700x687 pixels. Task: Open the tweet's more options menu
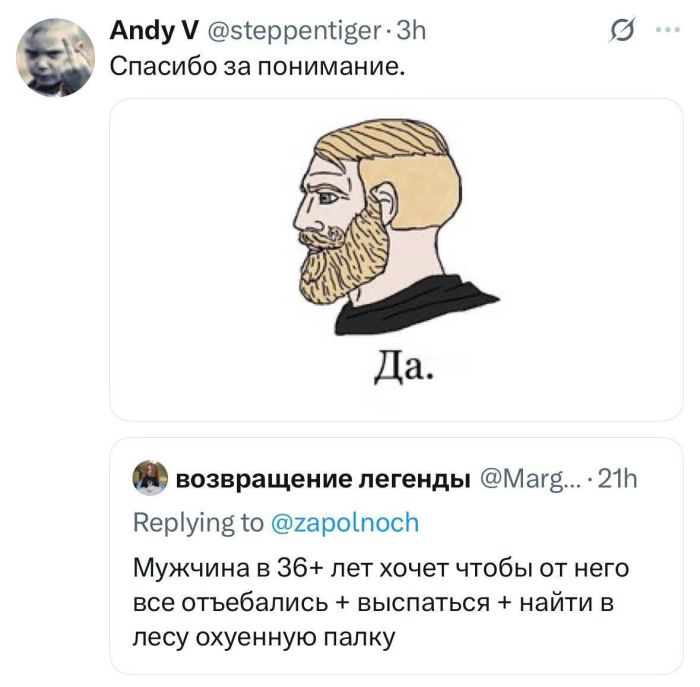(664, 30)
